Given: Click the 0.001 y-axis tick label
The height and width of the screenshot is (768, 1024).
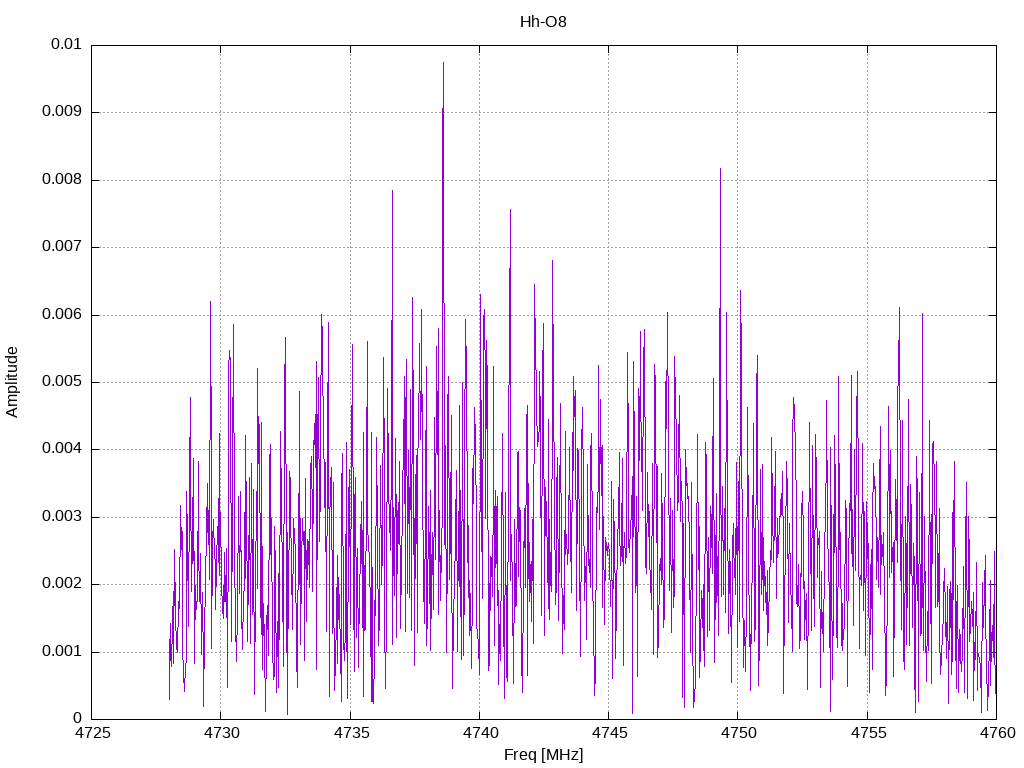Looking at the screenshot, I should click(x=62, y=652).
